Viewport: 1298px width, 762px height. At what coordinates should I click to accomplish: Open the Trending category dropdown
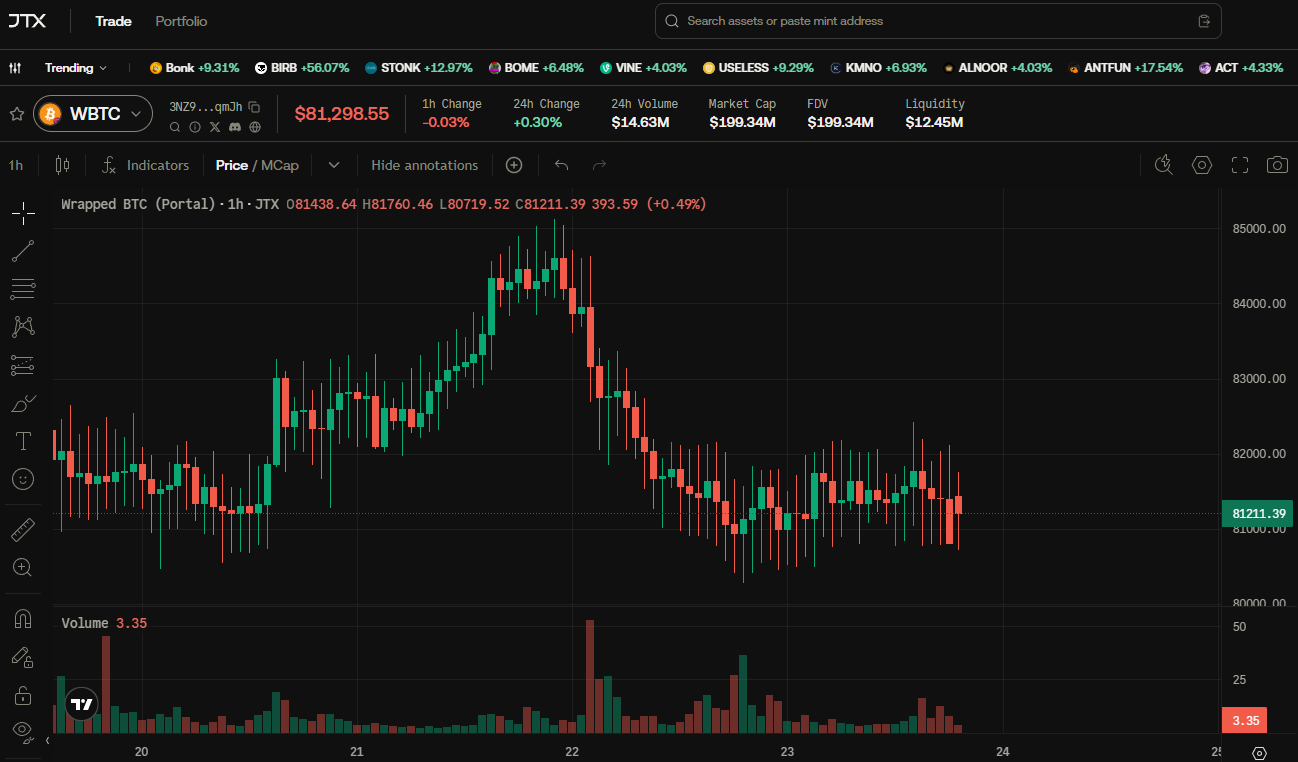76,68
